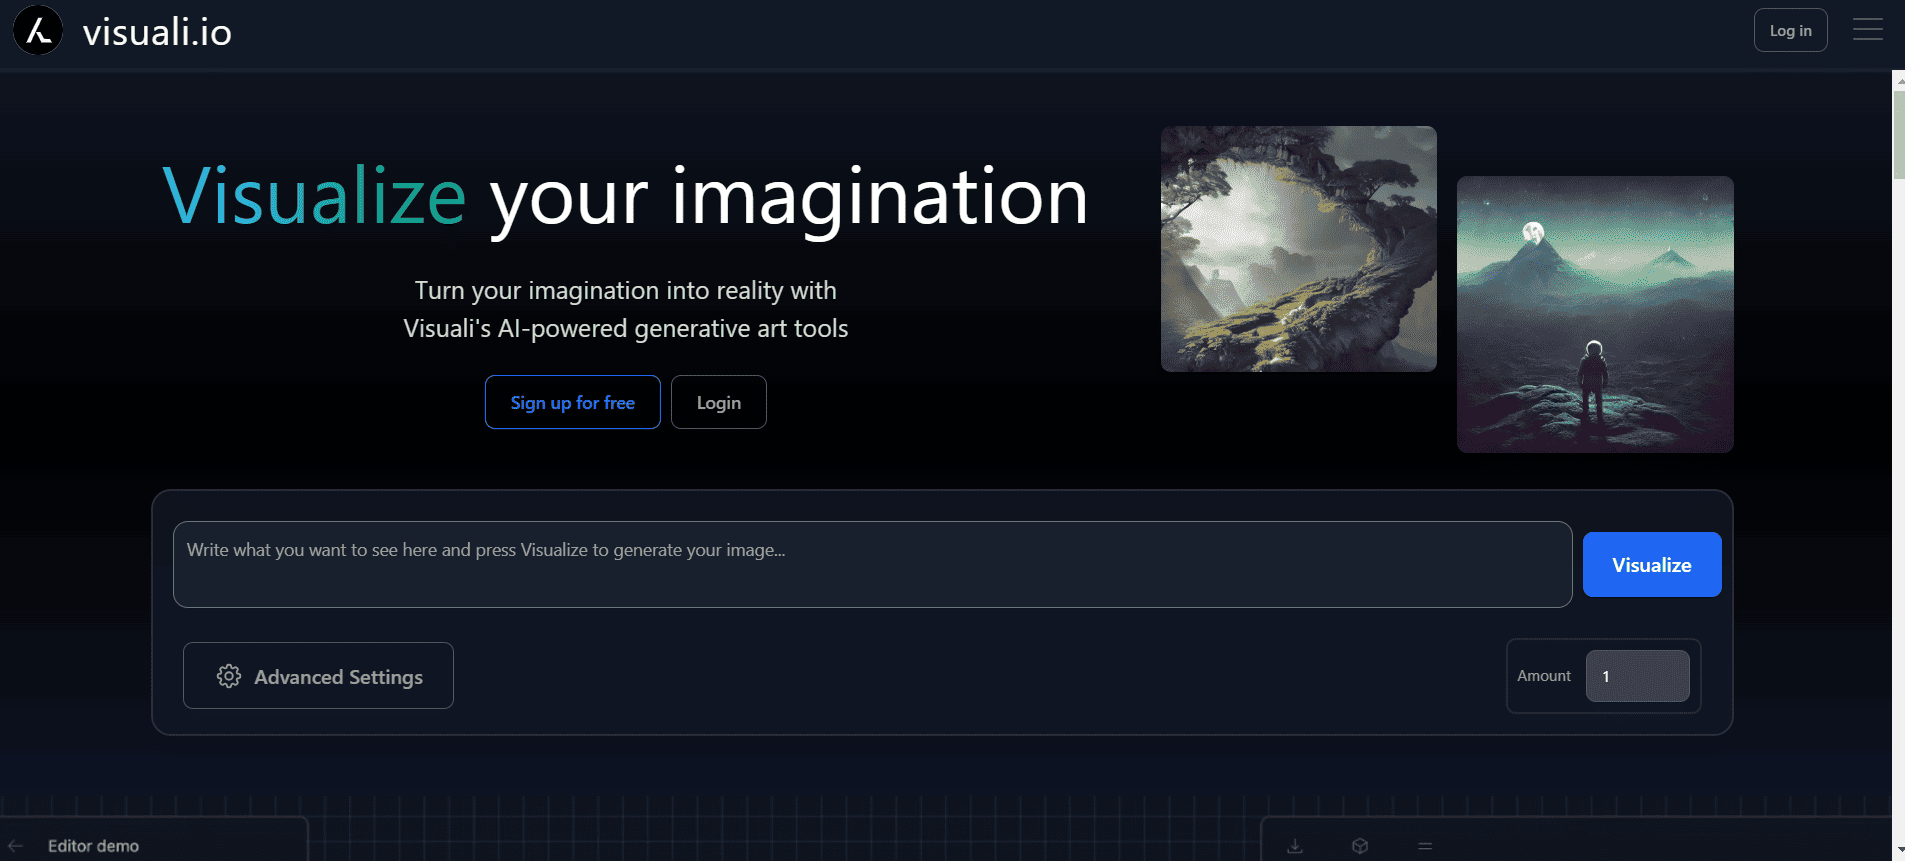Click the gear icon in Advanced Settings
1905x861 pixels.
229,676
